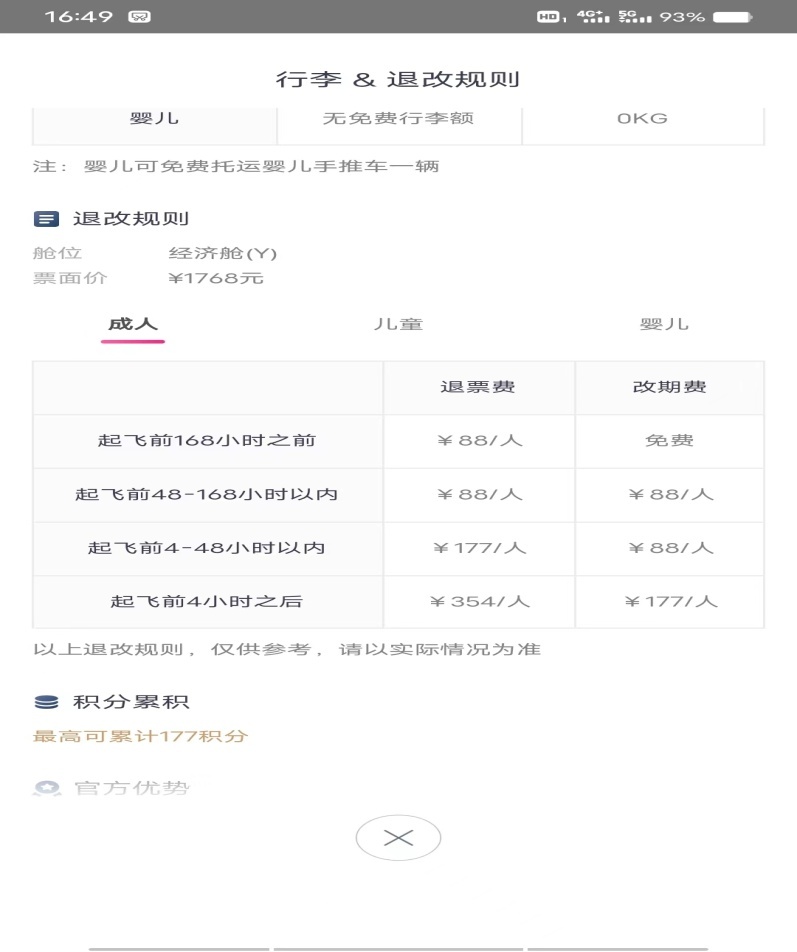The width and height of the screenshot is (797, 952).
Task: Close the baggage and refund rules popup
Action: tap(398, 838)
